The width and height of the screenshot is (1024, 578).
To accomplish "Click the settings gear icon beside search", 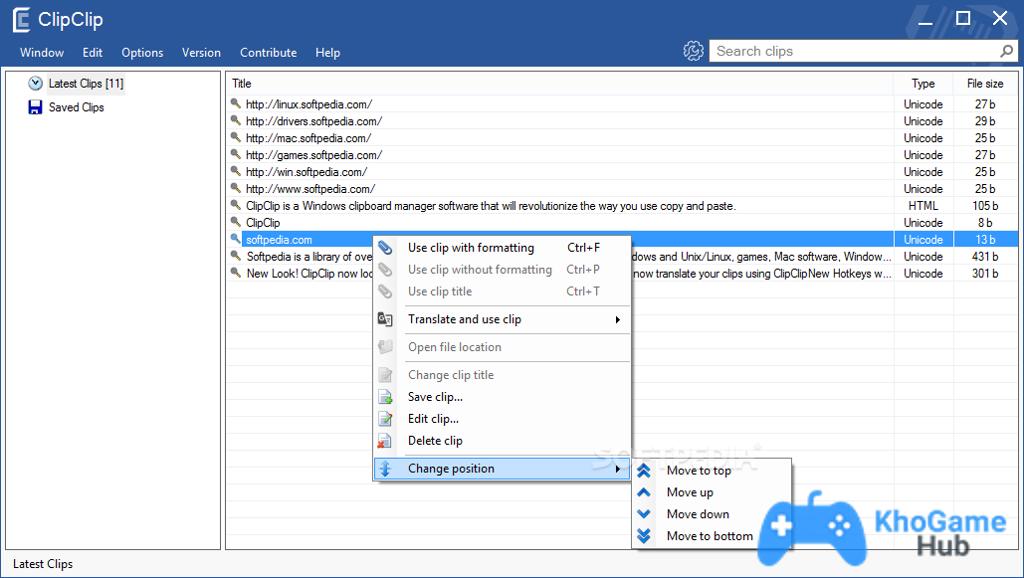I will coord(694,51).
